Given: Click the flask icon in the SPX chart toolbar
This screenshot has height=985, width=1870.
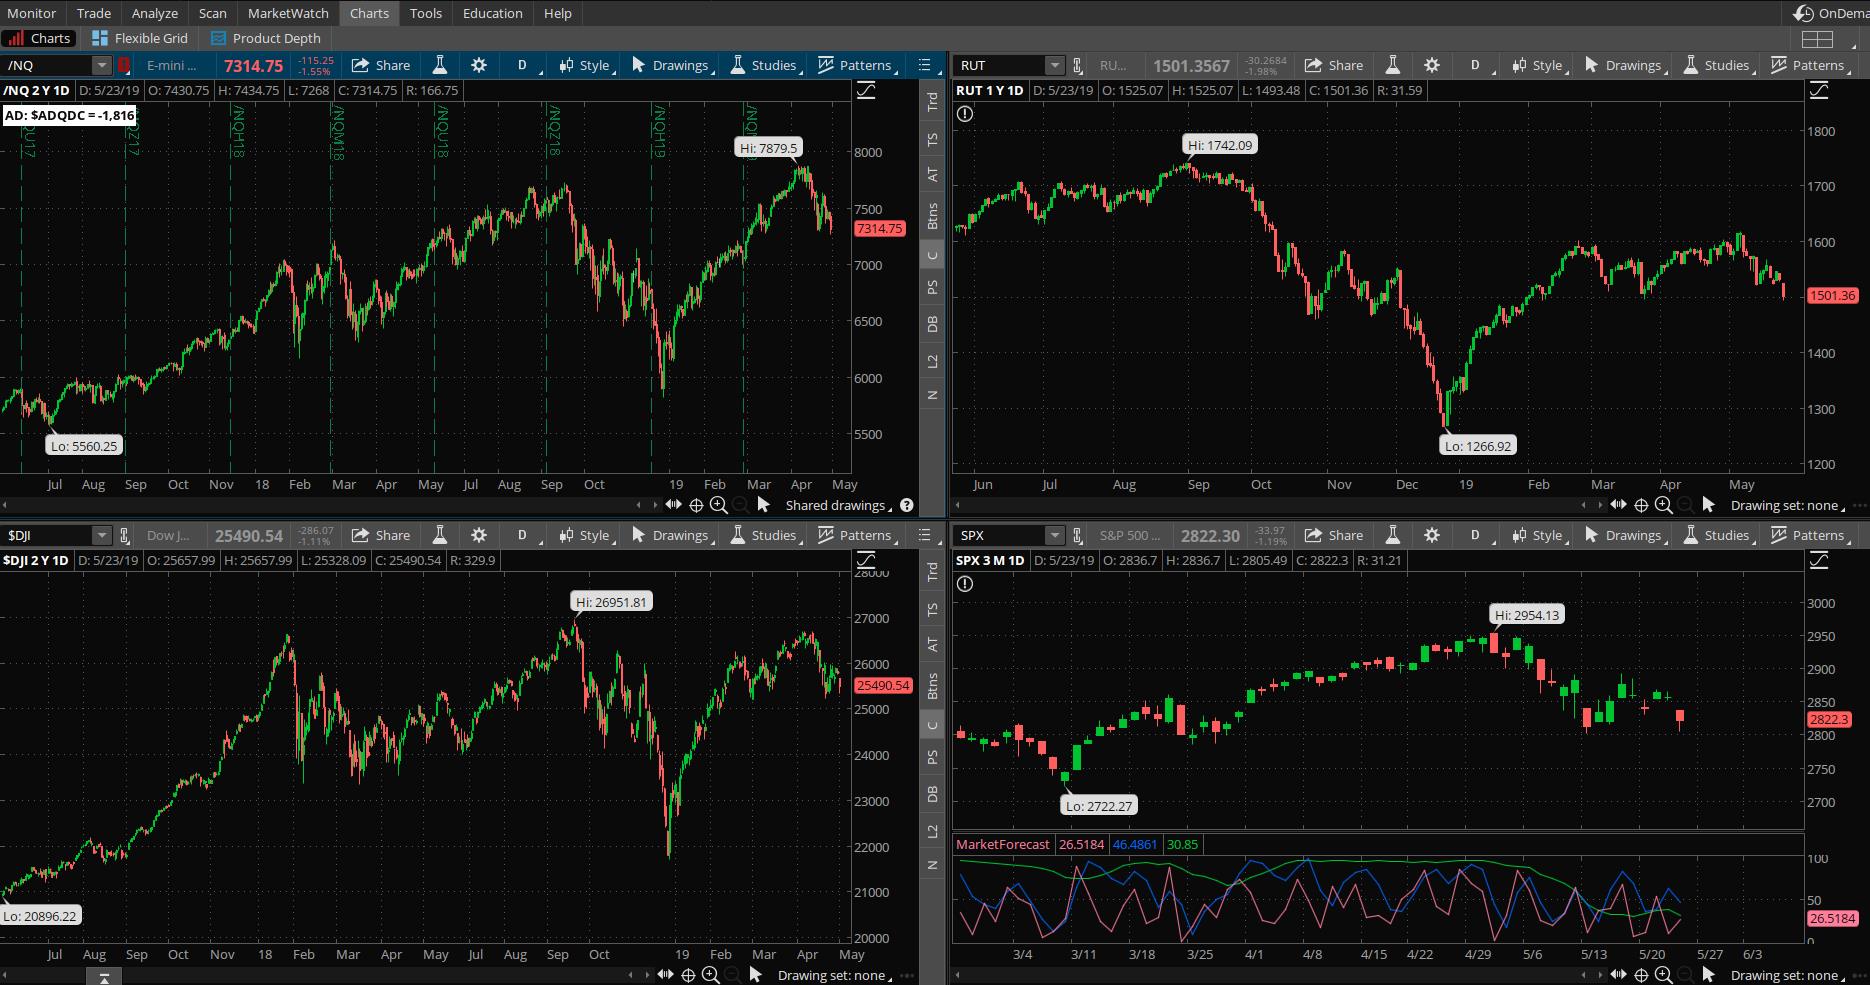Looking at the screenshot, I should click(1392, 535).
